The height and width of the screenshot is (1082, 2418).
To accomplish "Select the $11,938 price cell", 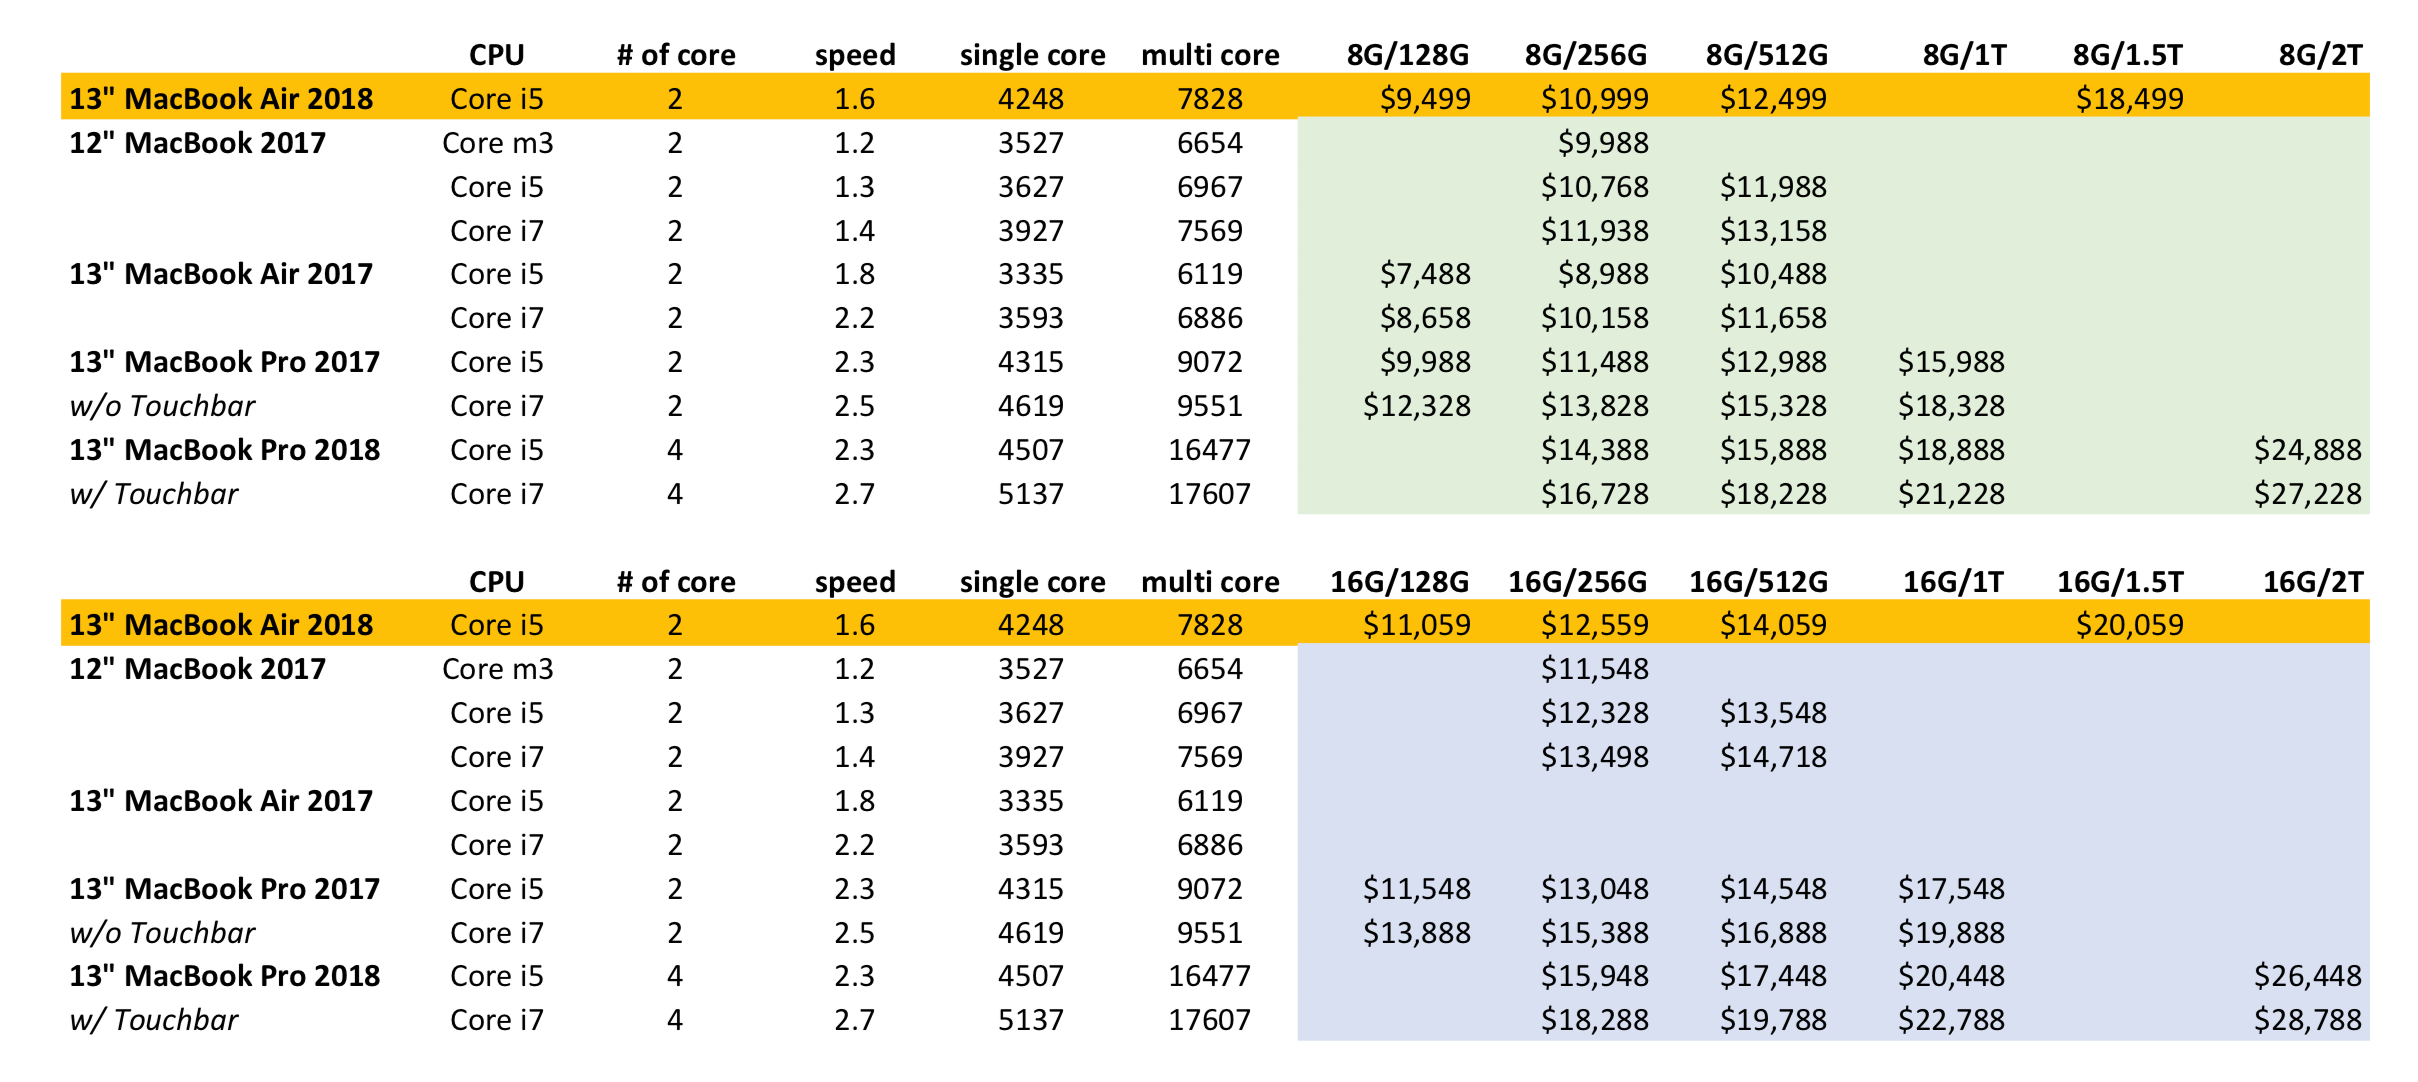I will pos(1595,231).
